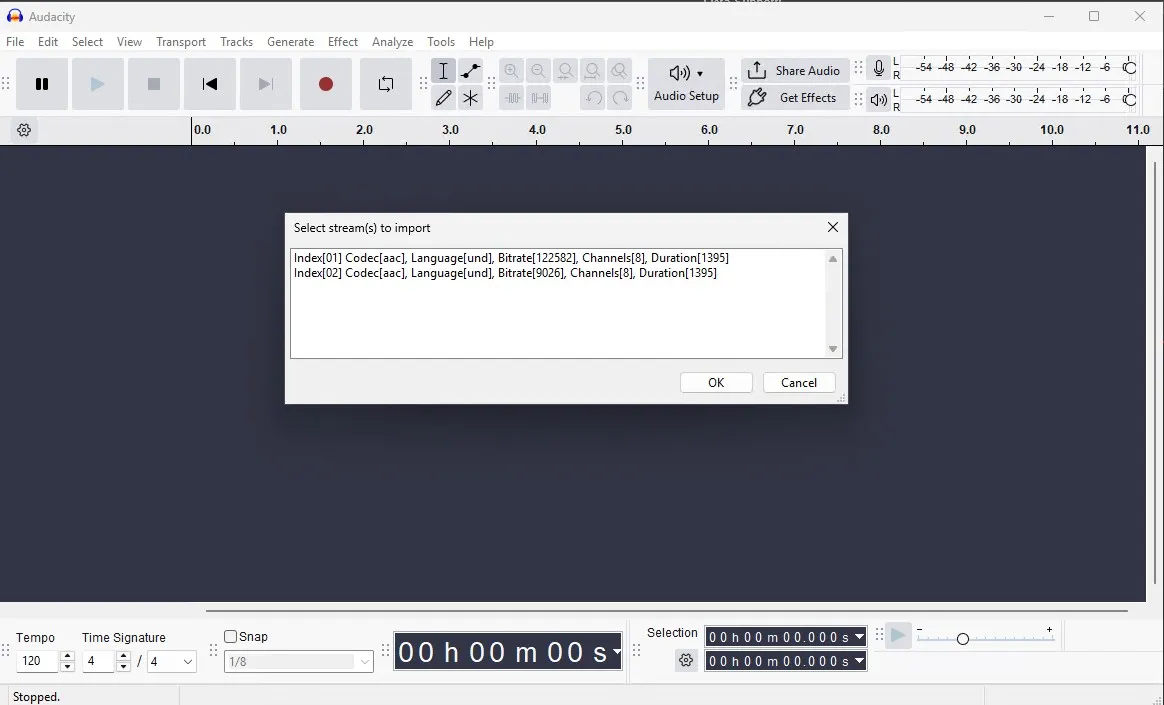
Task: Open the Generate menu
Action: (290, 42)
